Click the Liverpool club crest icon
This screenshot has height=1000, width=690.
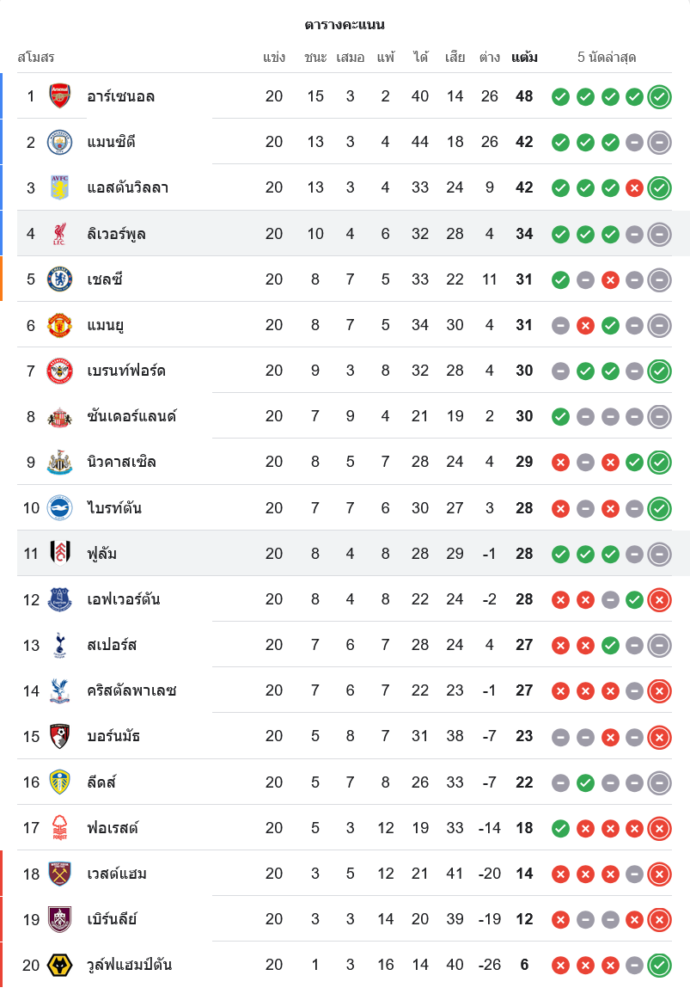pyautogui.click(x=60, y=233)
